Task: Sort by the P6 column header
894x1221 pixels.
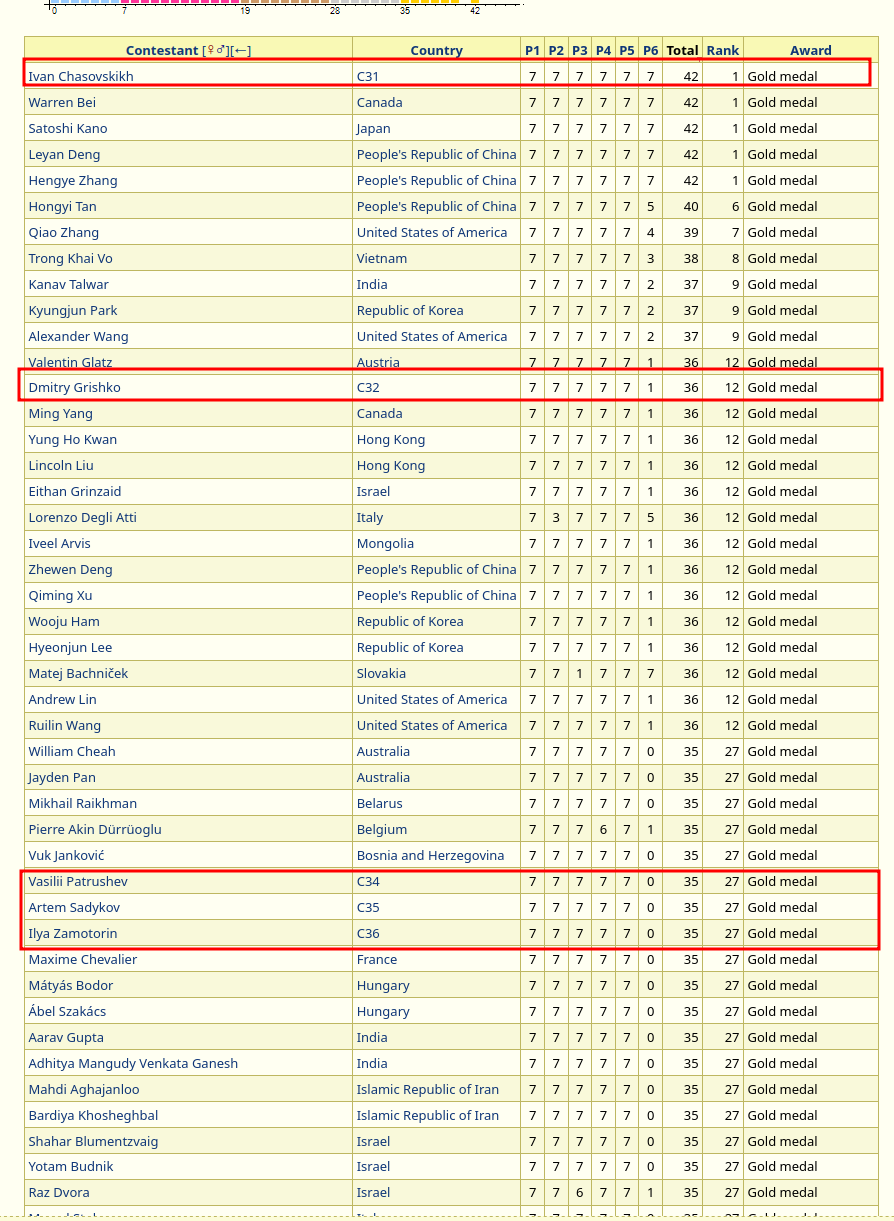Action: coord(650,50)
